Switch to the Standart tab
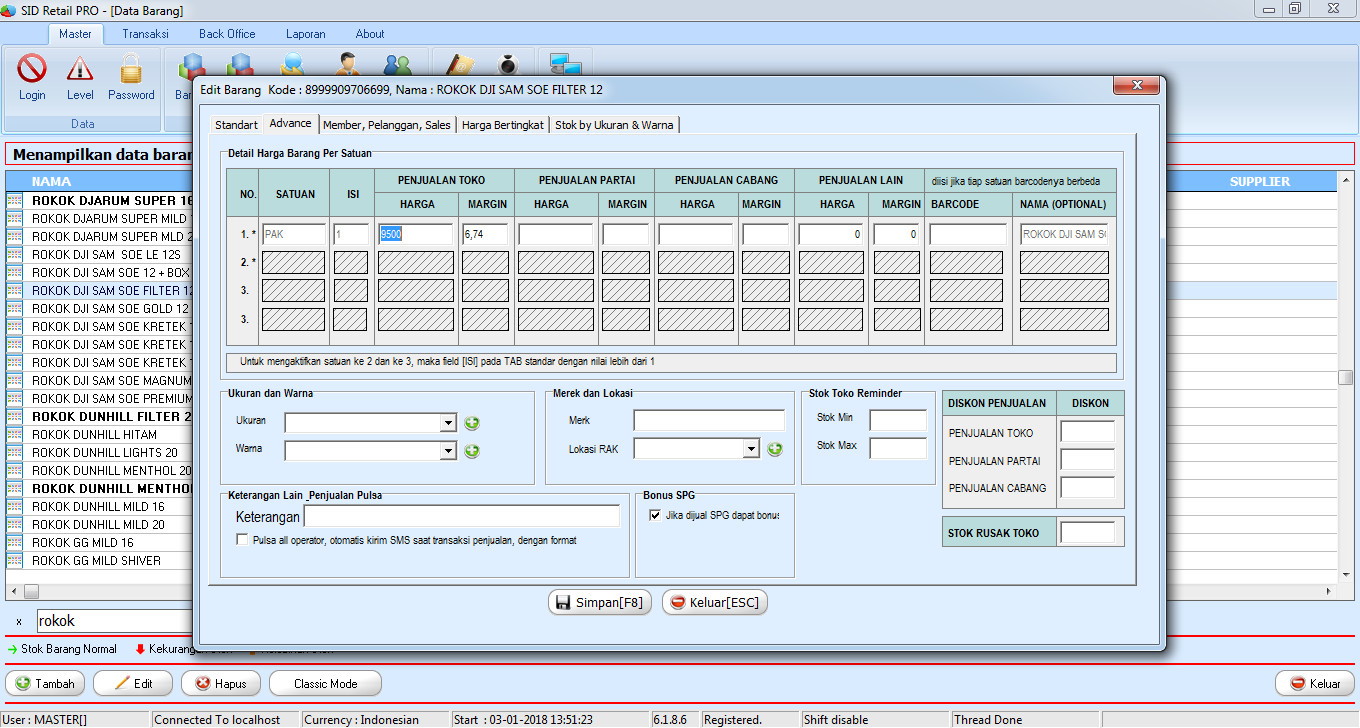Viewport: 1360px width, 728px height. [x=236, y=125]
